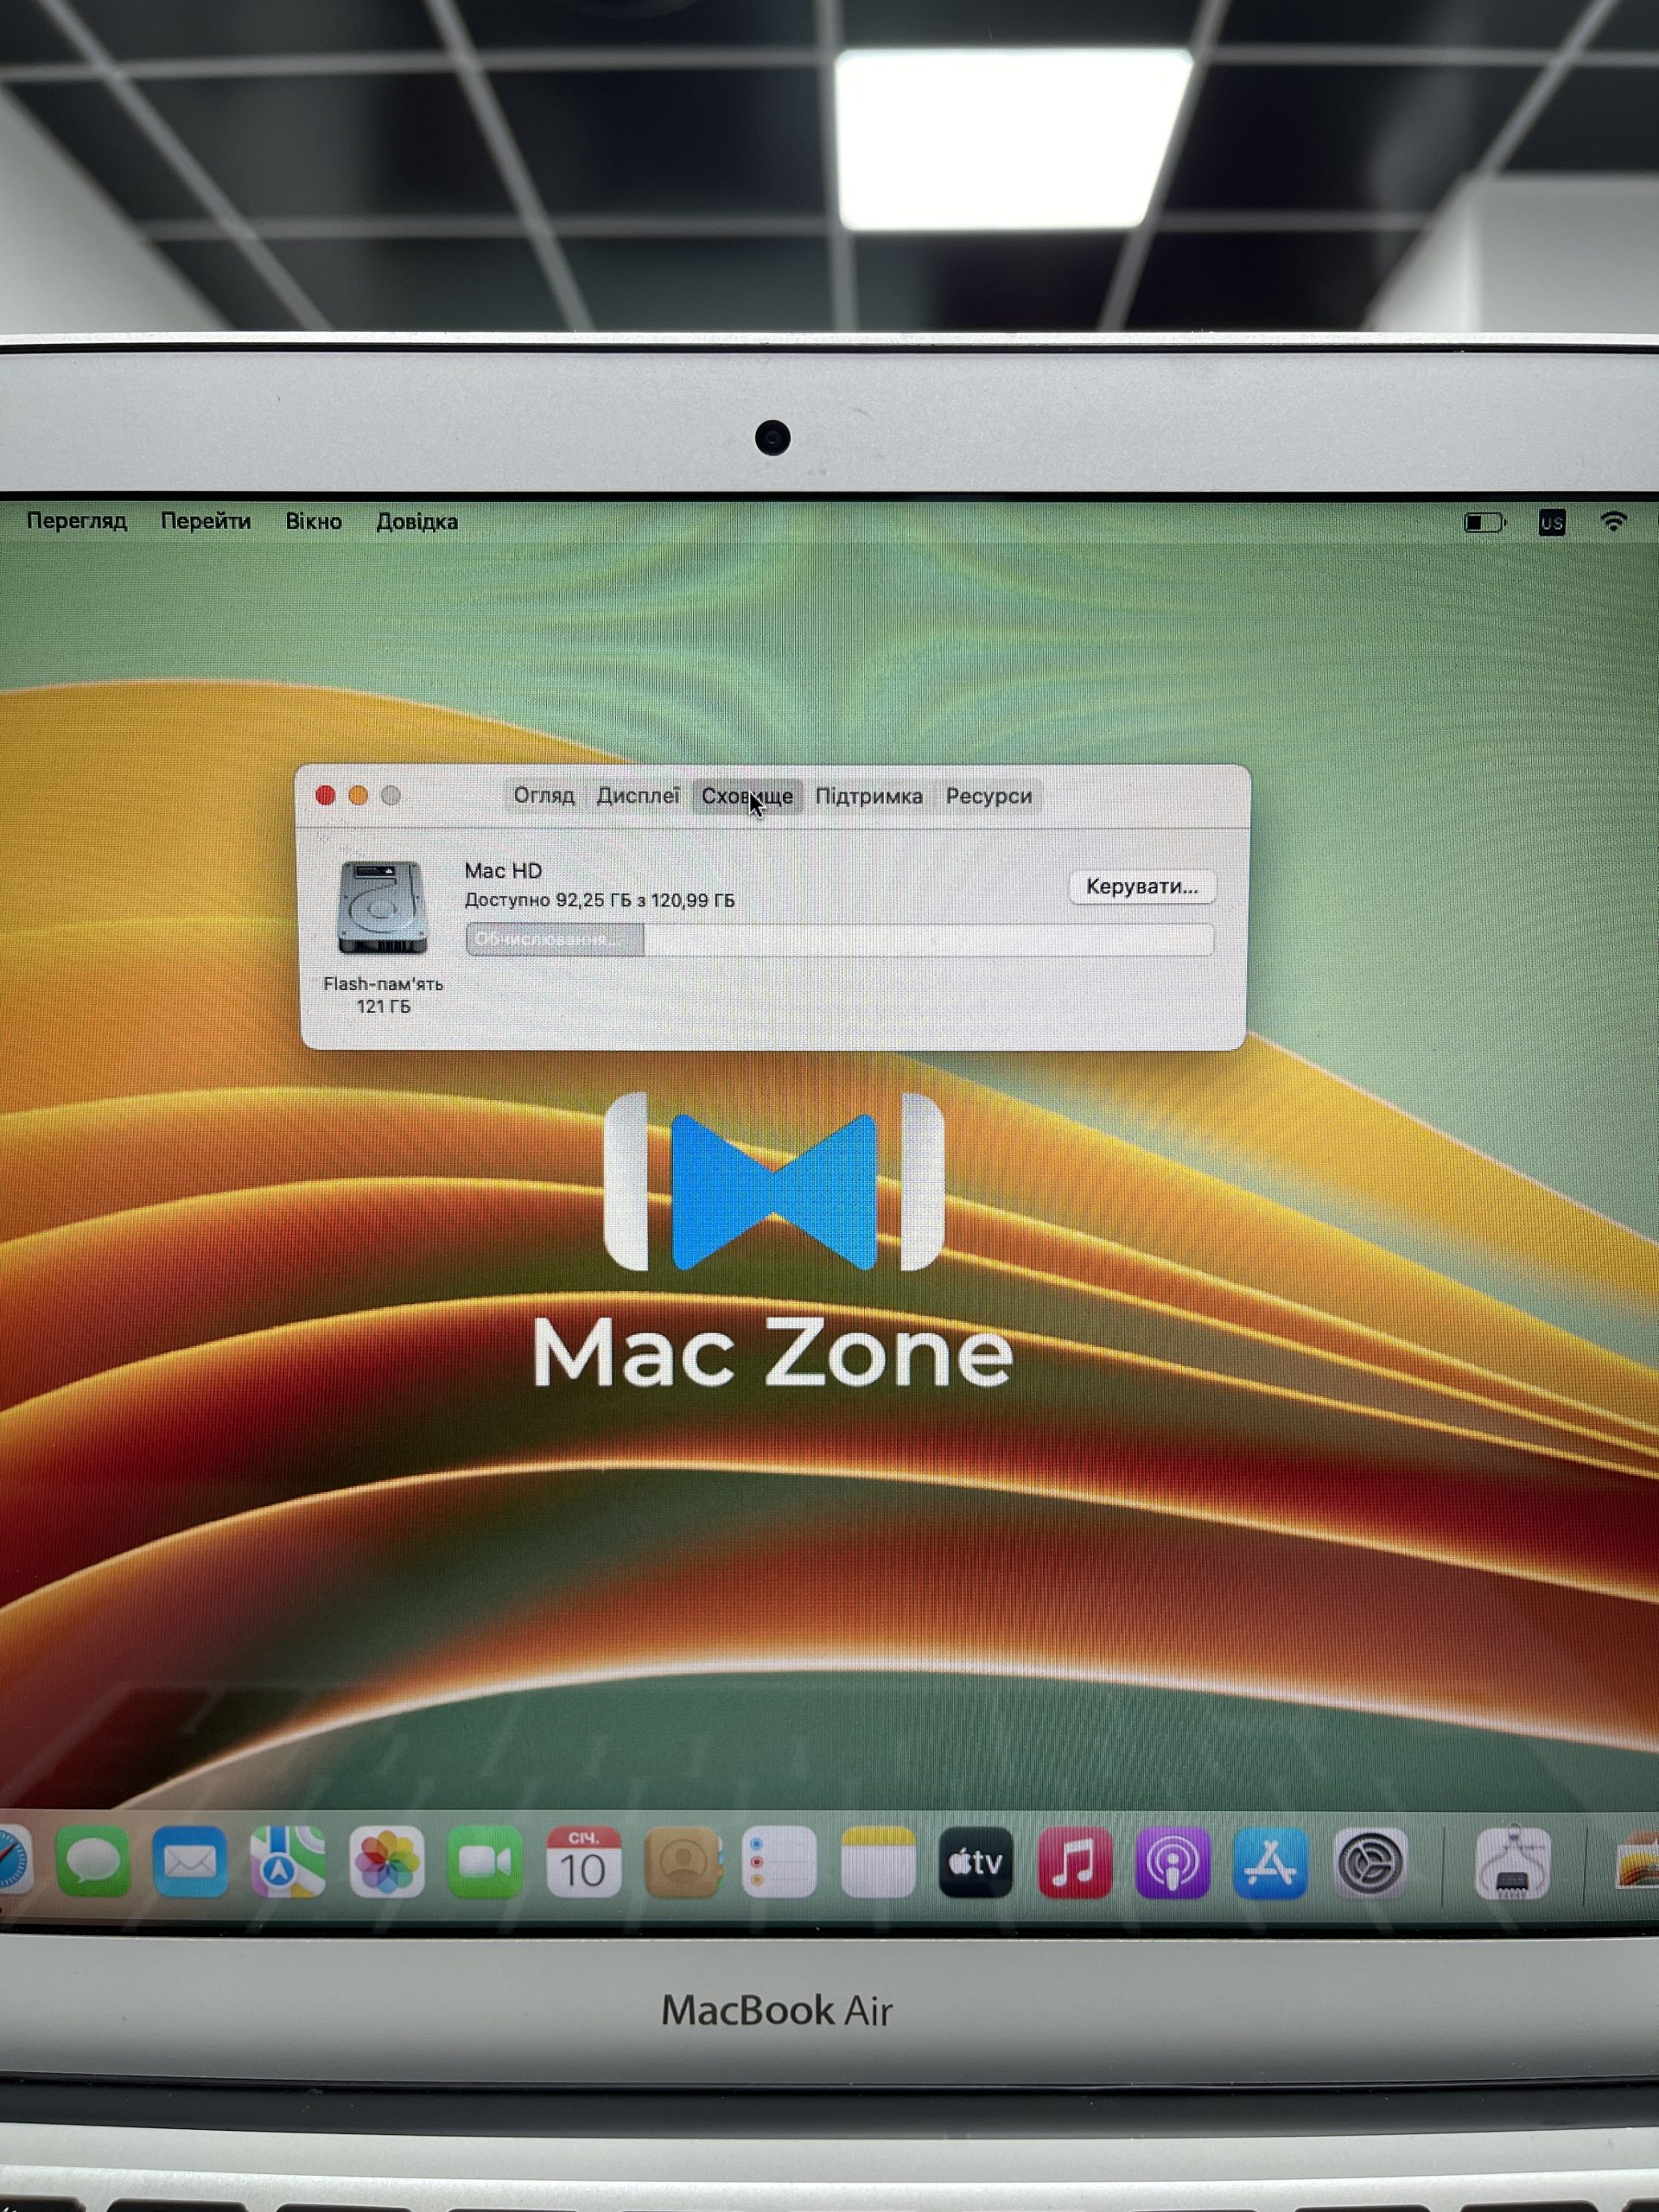Open the Вікно menu
The image size is (1659, 2212).
(314, 521)
